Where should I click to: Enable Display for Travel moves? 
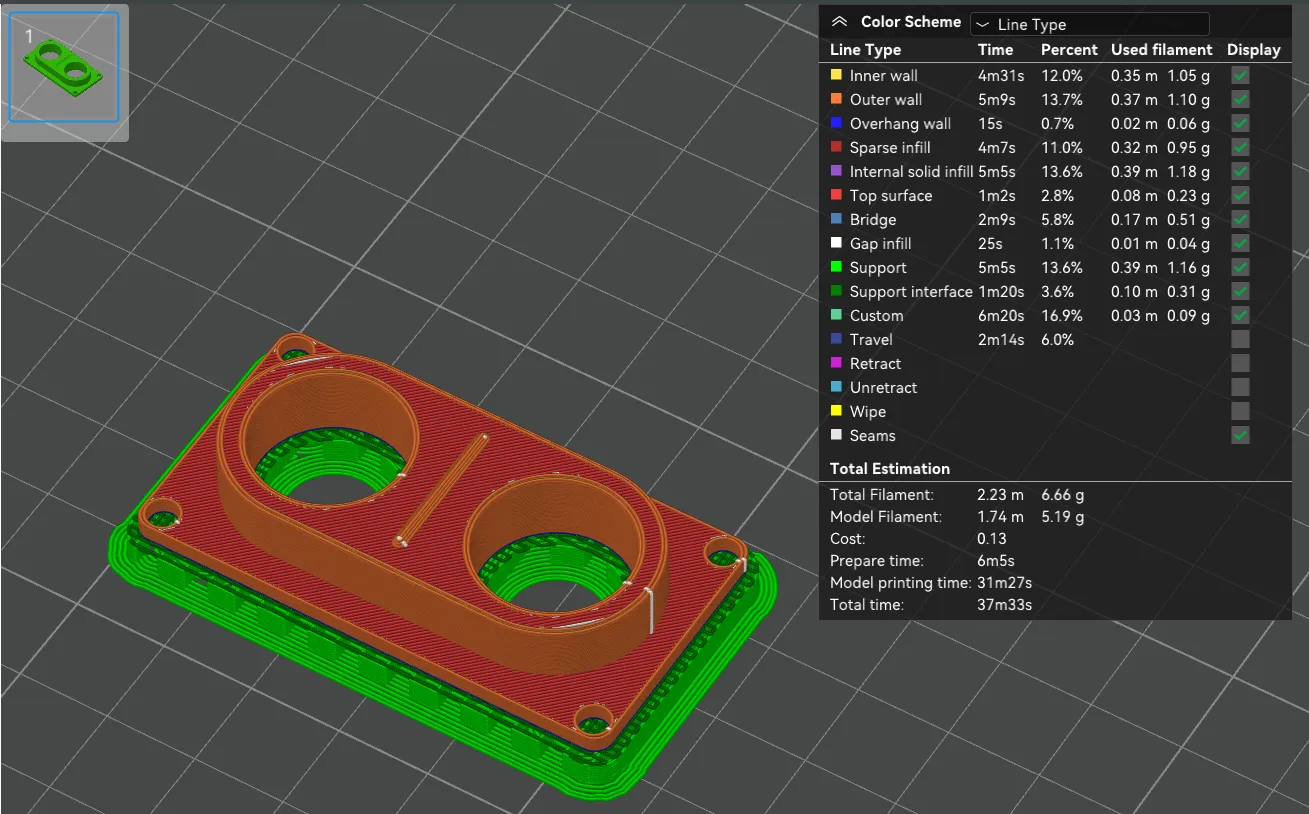tap(1239, 339)
